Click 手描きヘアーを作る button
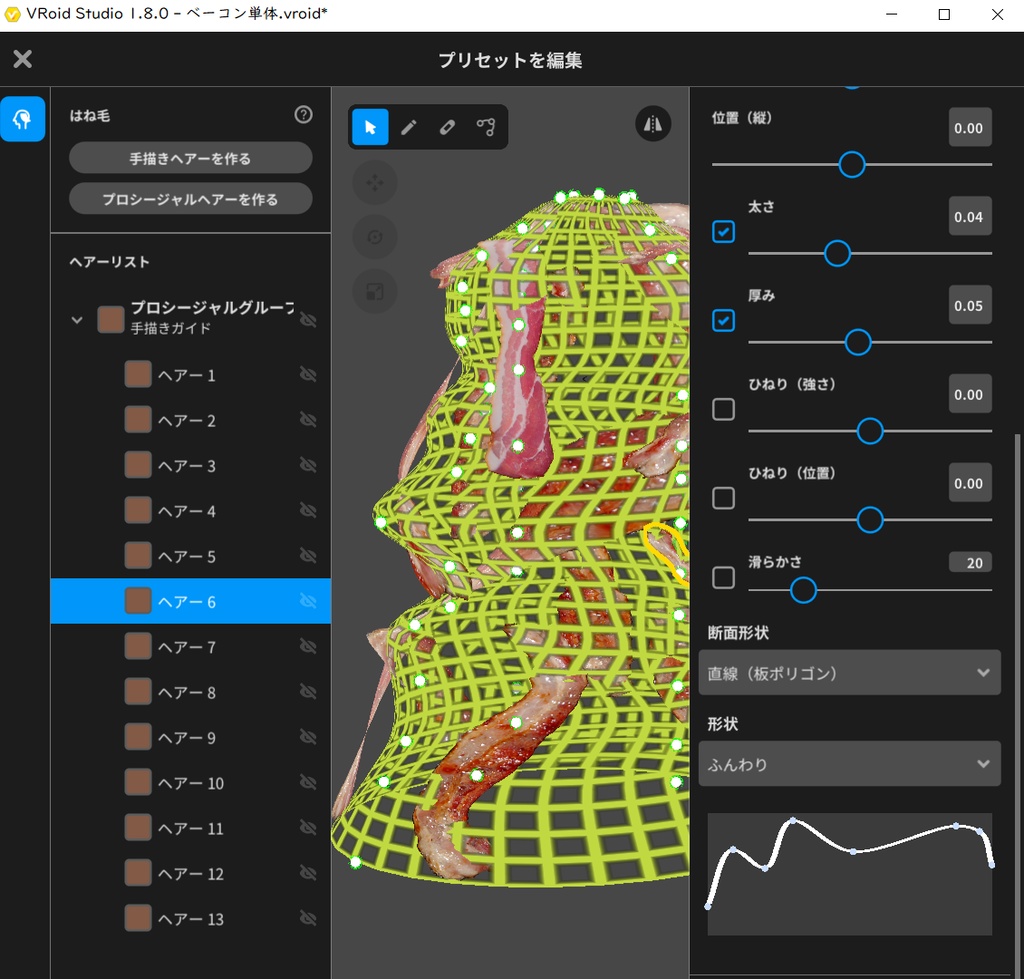The height and width of the screenshot is (979, 1024). point(190,157)
